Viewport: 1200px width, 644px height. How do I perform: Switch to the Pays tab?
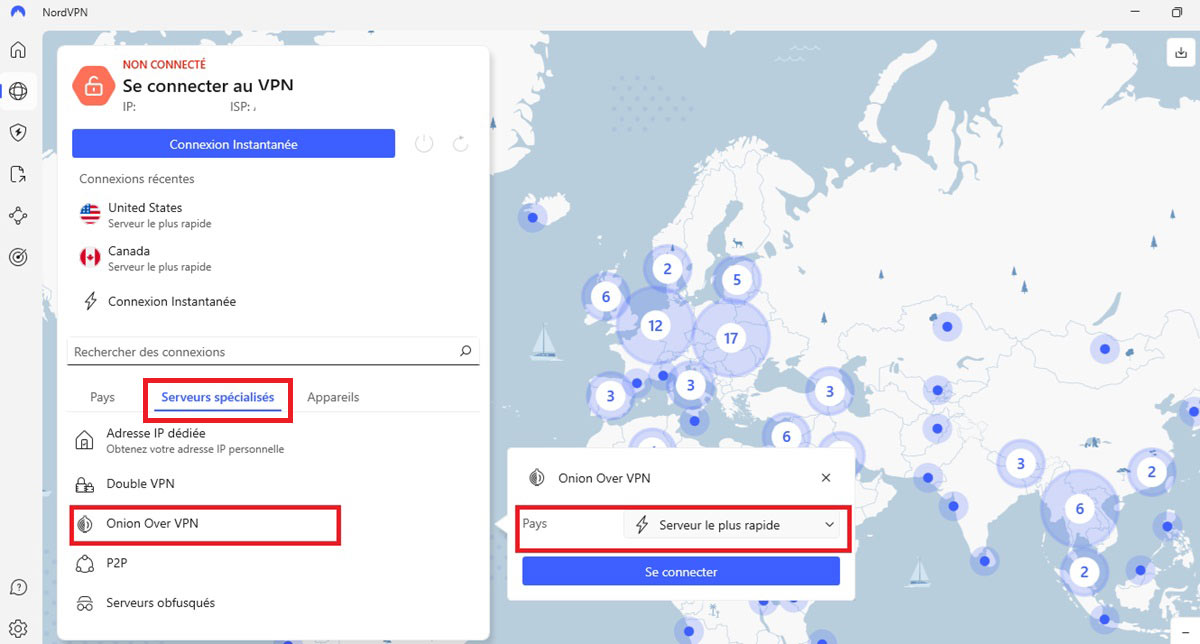pyautogui.click(x=101, y=396)
